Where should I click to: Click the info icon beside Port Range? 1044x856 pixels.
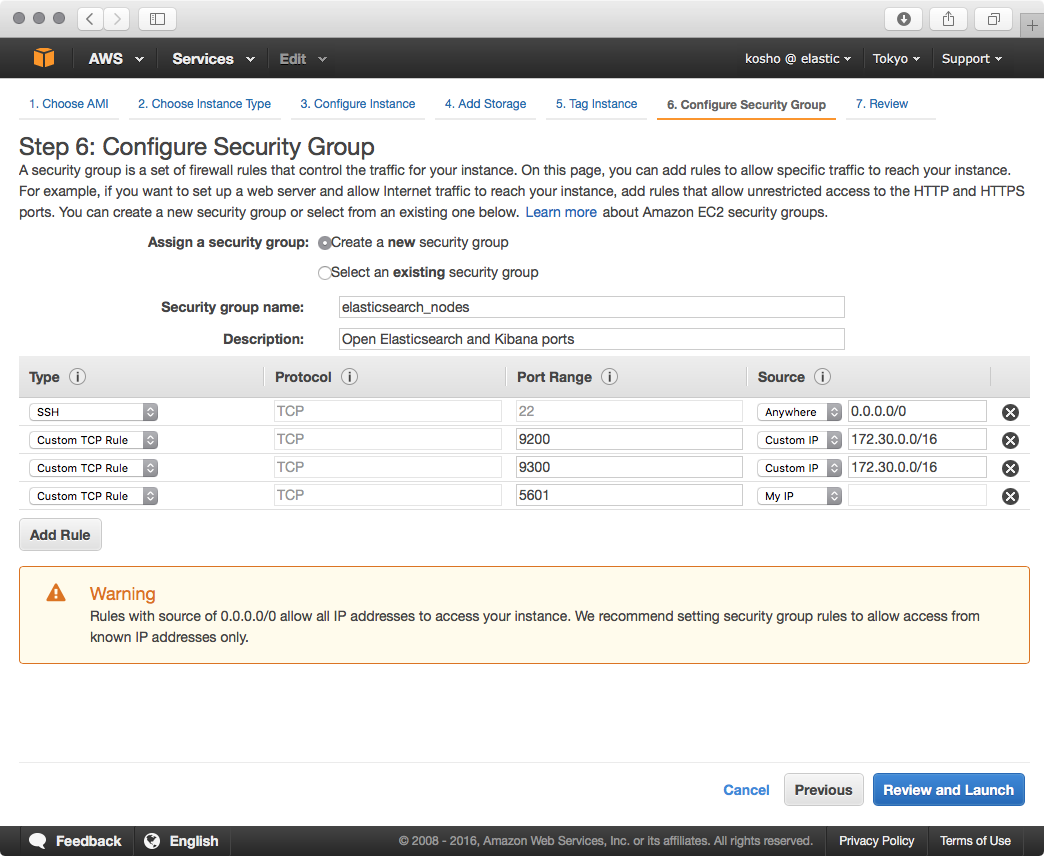pos(609,377)
